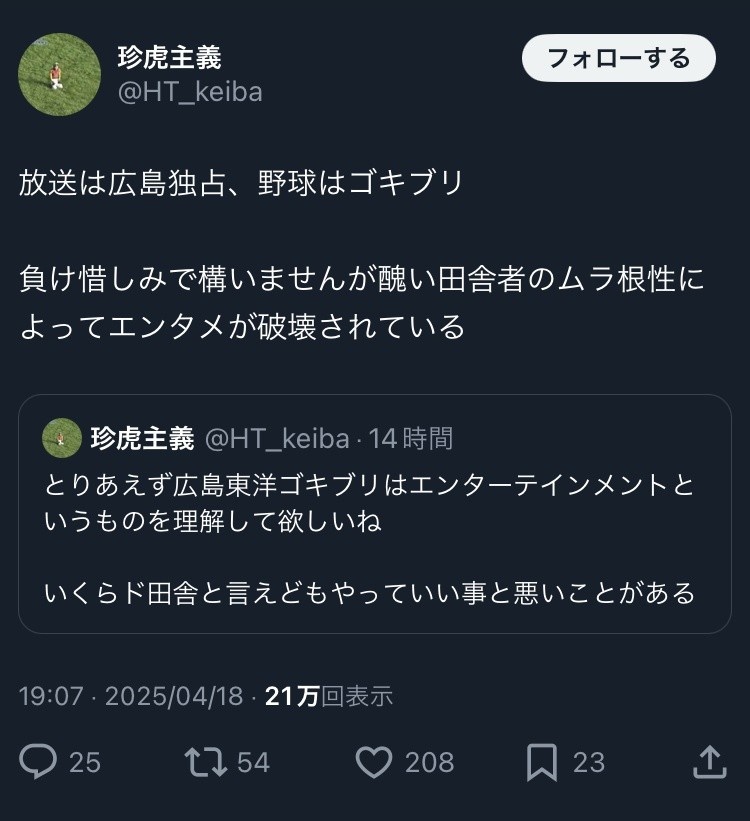750x821 pixels.
Task: Open the quoted post's 14時間 timestamp
Action: point(411,438)
